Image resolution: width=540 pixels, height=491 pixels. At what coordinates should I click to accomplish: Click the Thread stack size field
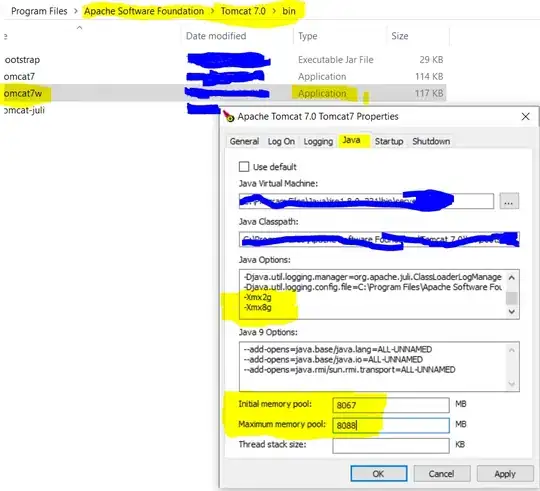pyautogui.click(x=391, y=446)
